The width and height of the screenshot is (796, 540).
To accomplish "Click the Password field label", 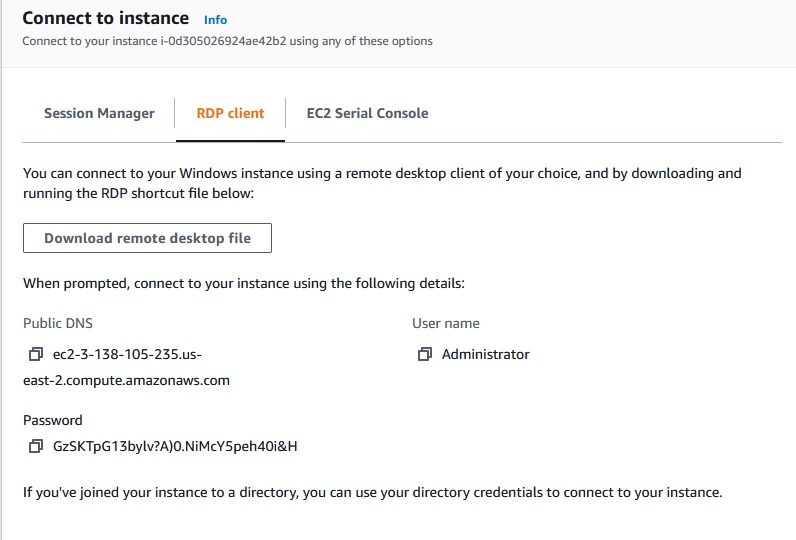I will (x=53, y=420).
